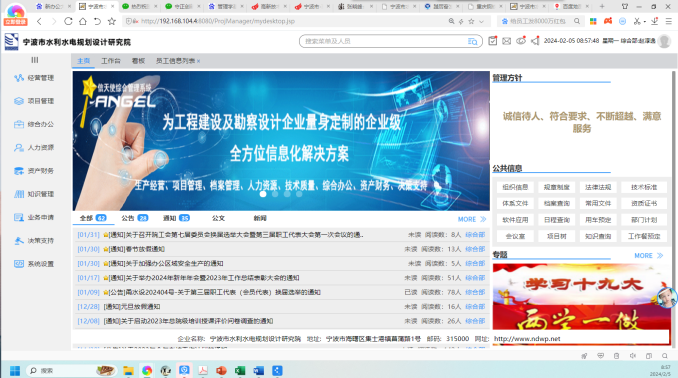The image size is (678, 378).
Task: Click the search icon inside menu search box
Action: (473, 42)
